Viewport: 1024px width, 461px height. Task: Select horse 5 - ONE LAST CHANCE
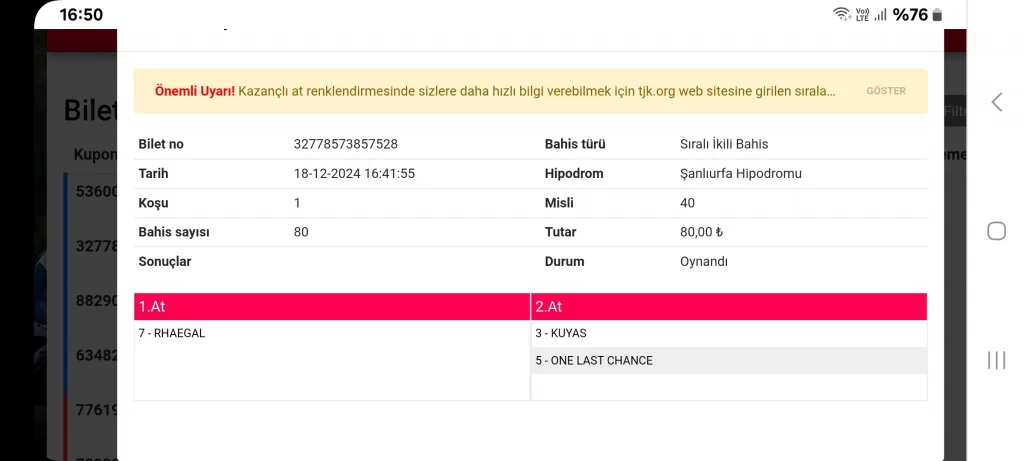point(594,360)
